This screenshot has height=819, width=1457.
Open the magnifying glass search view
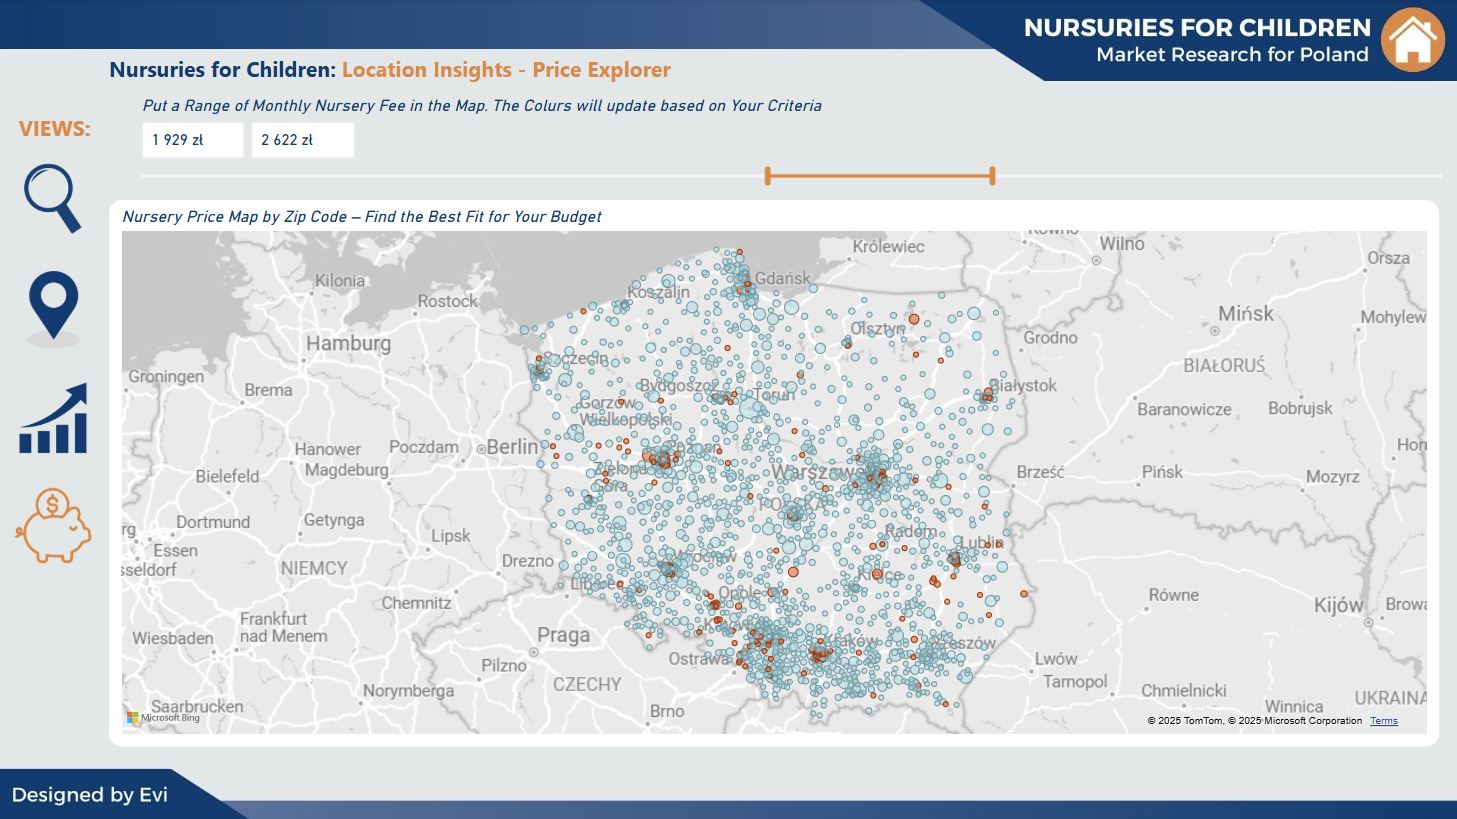point(53,199)
